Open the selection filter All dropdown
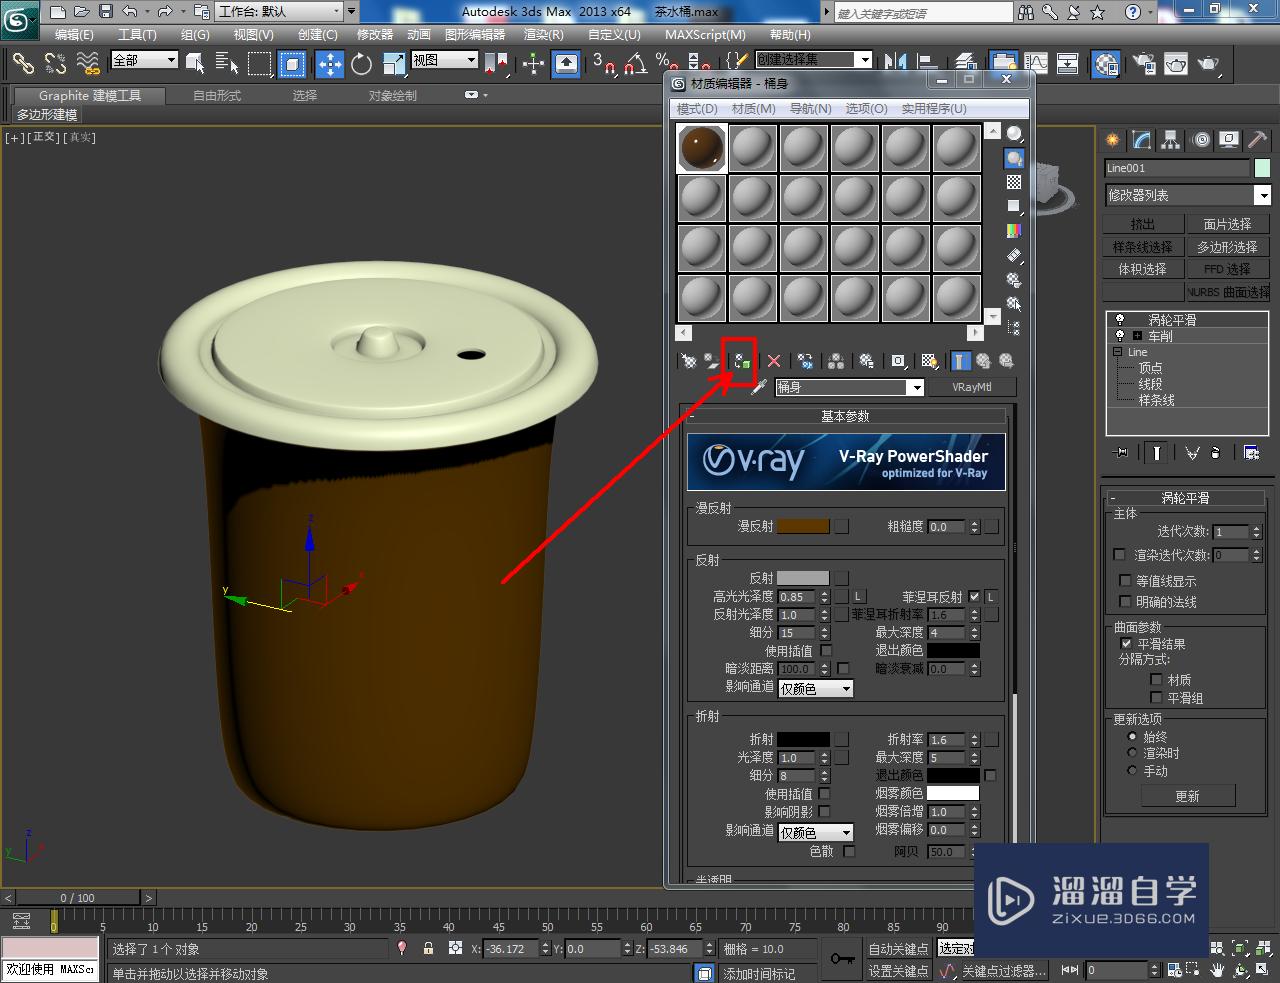1280x983 pixels. (144, 60)
